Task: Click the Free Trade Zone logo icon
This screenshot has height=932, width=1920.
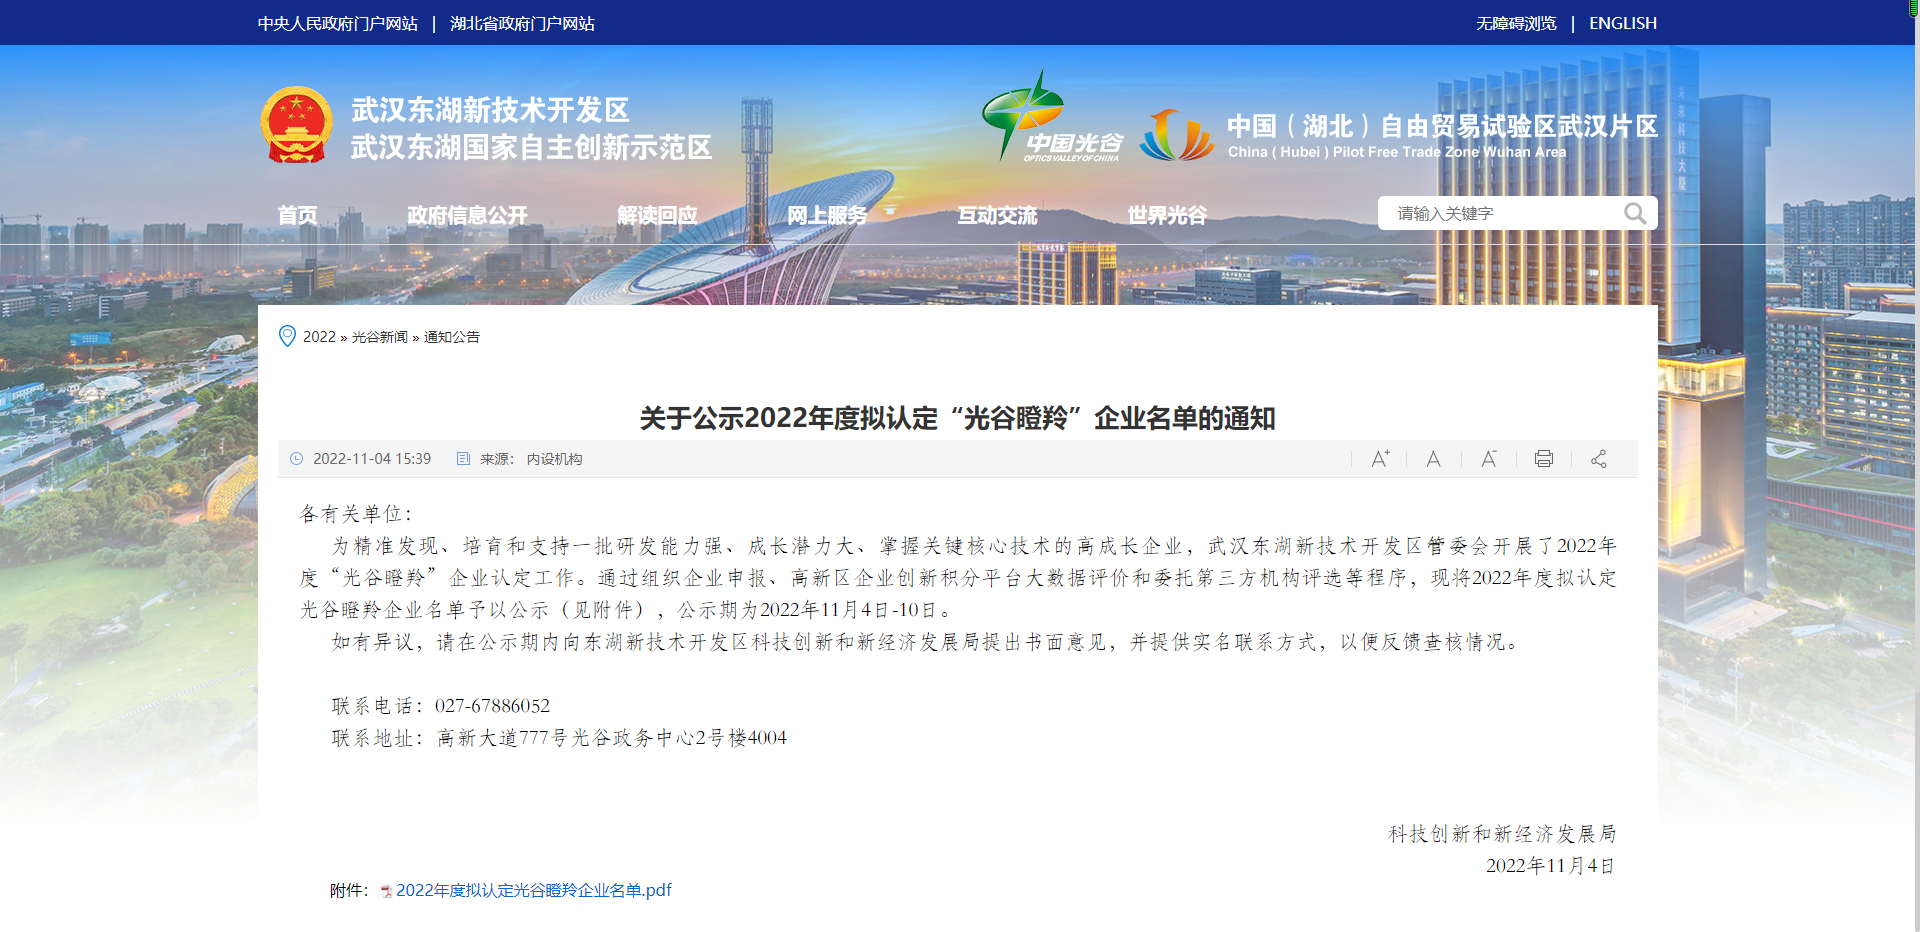Action: coord(1177,135)
